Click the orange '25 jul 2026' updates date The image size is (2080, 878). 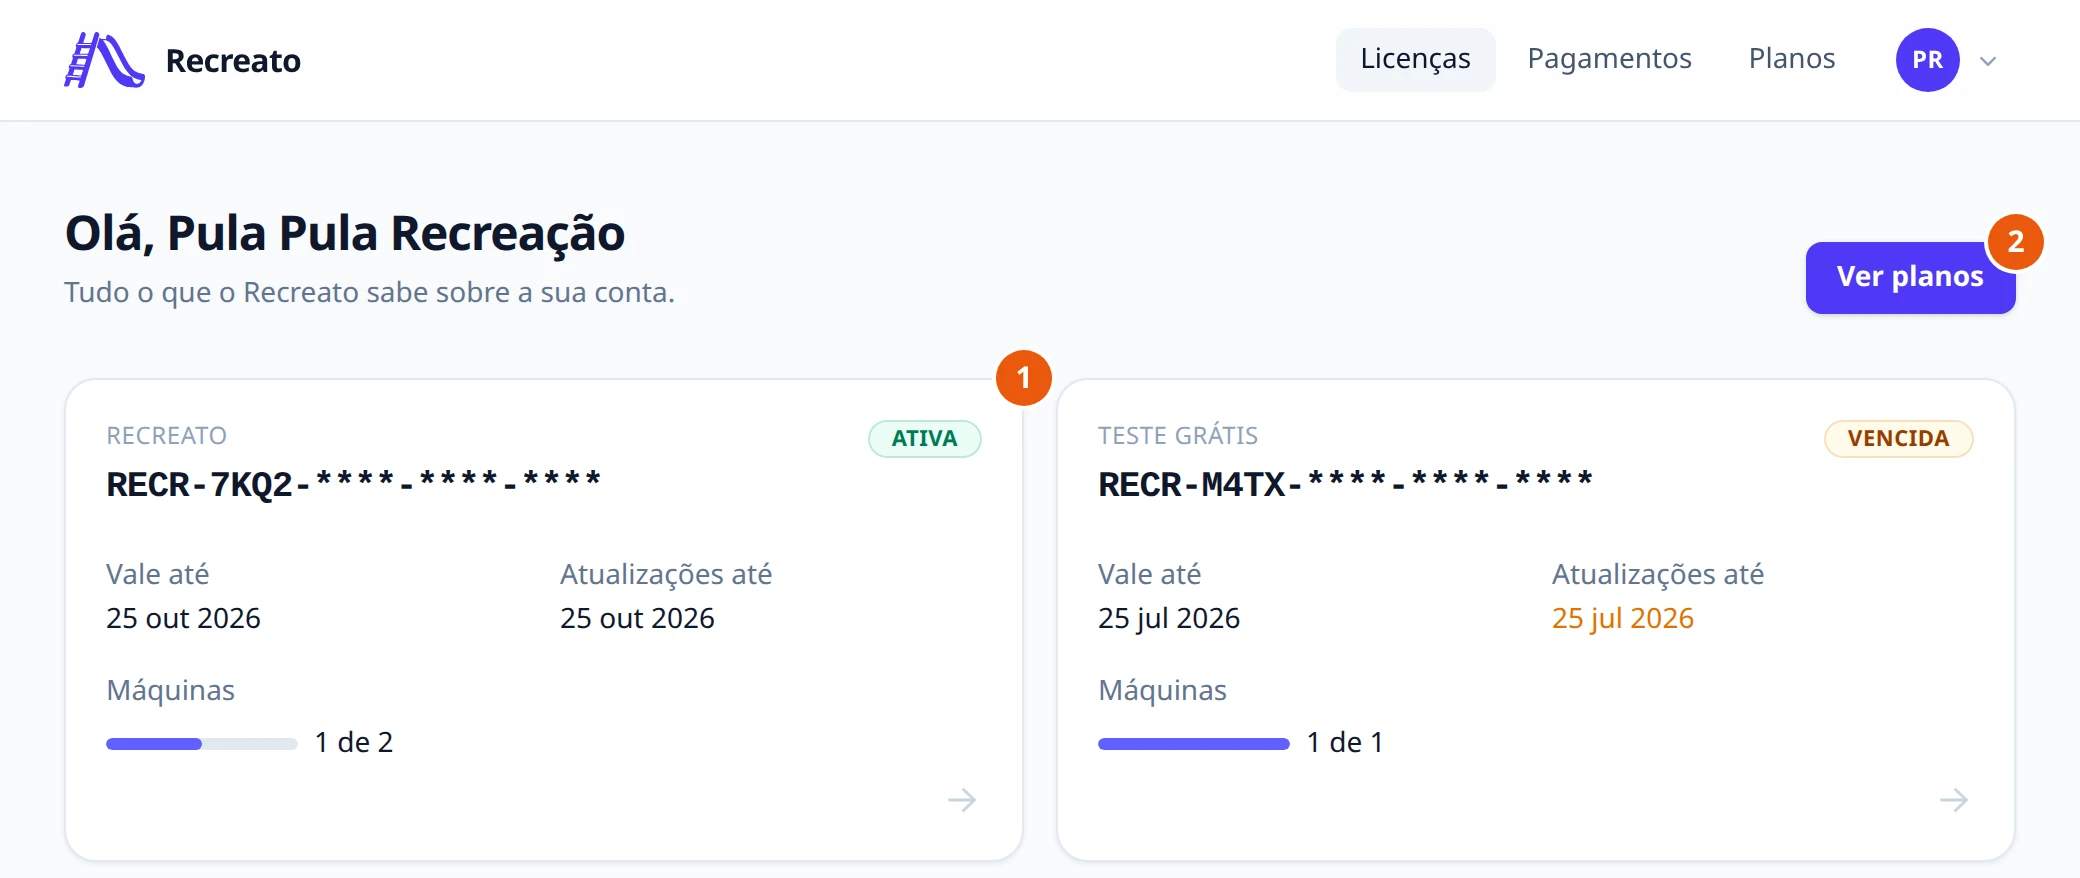click(x=1623, y=618)
